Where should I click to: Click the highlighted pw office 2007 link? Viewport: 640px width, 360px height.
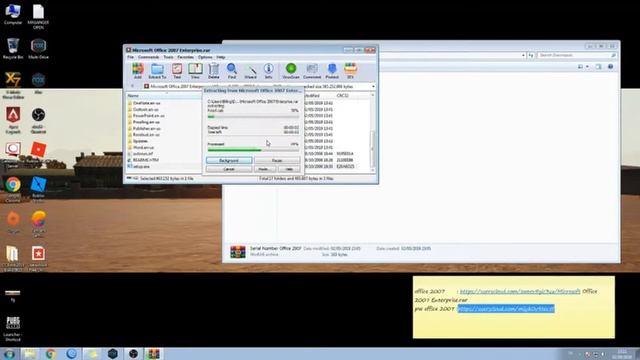[506, 309]
